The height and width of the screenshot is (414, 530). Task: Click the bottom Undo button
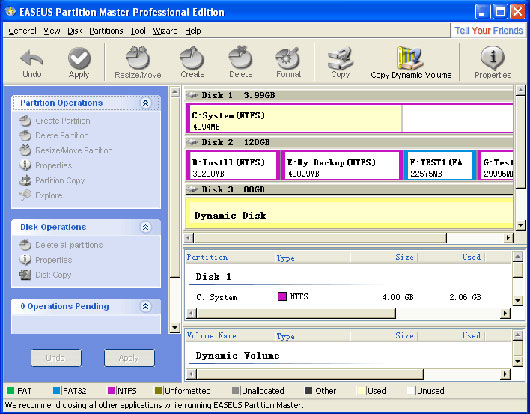56,358
